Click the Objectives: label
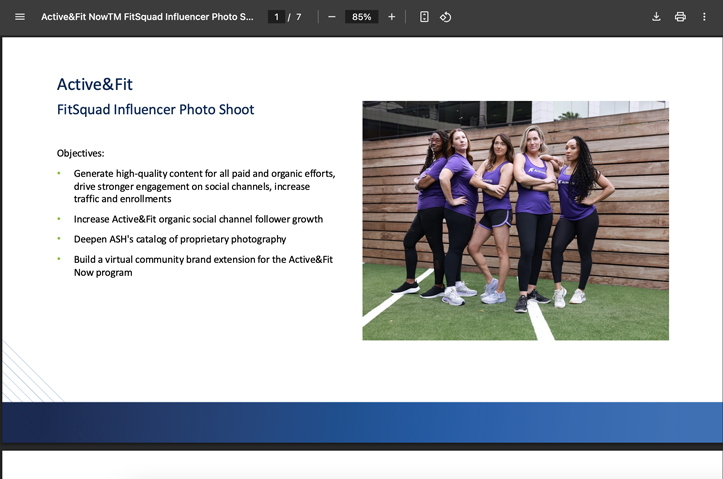 81,154
